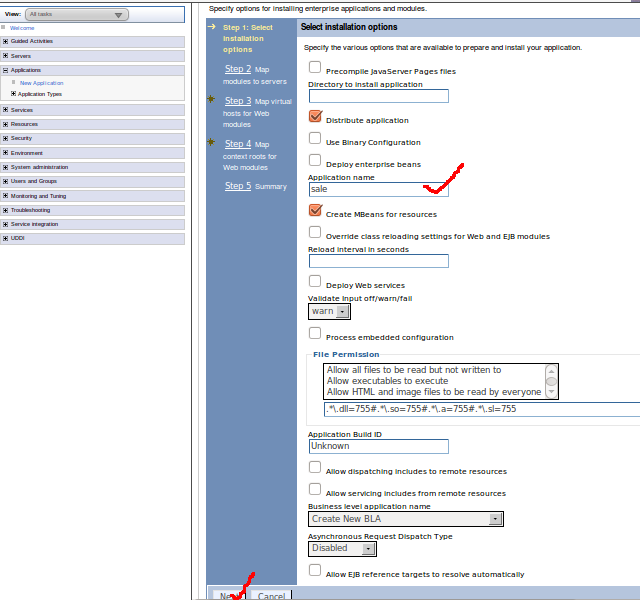Image resolution: width=640 pixels, height=600 pixels.
Task: Select Allow all files to be read option
Action: click(x=414, y=370)
